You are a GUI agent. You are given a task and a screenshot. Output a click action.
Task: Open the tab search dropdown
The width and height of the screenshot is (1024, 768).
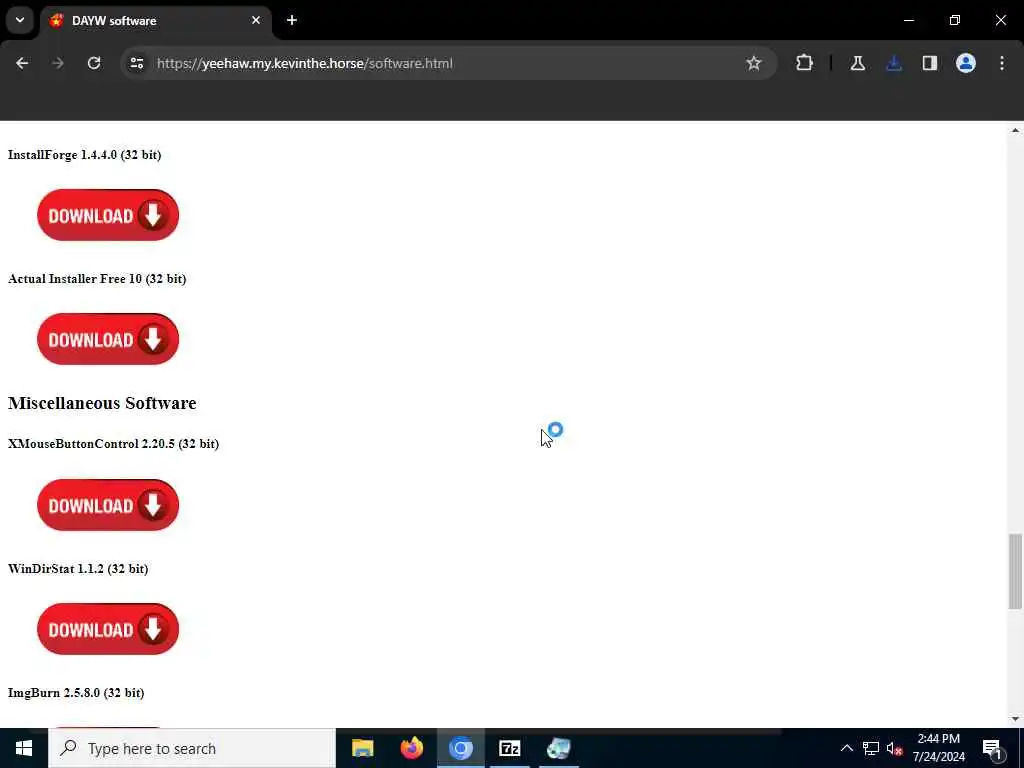click(x=20, y=20)
